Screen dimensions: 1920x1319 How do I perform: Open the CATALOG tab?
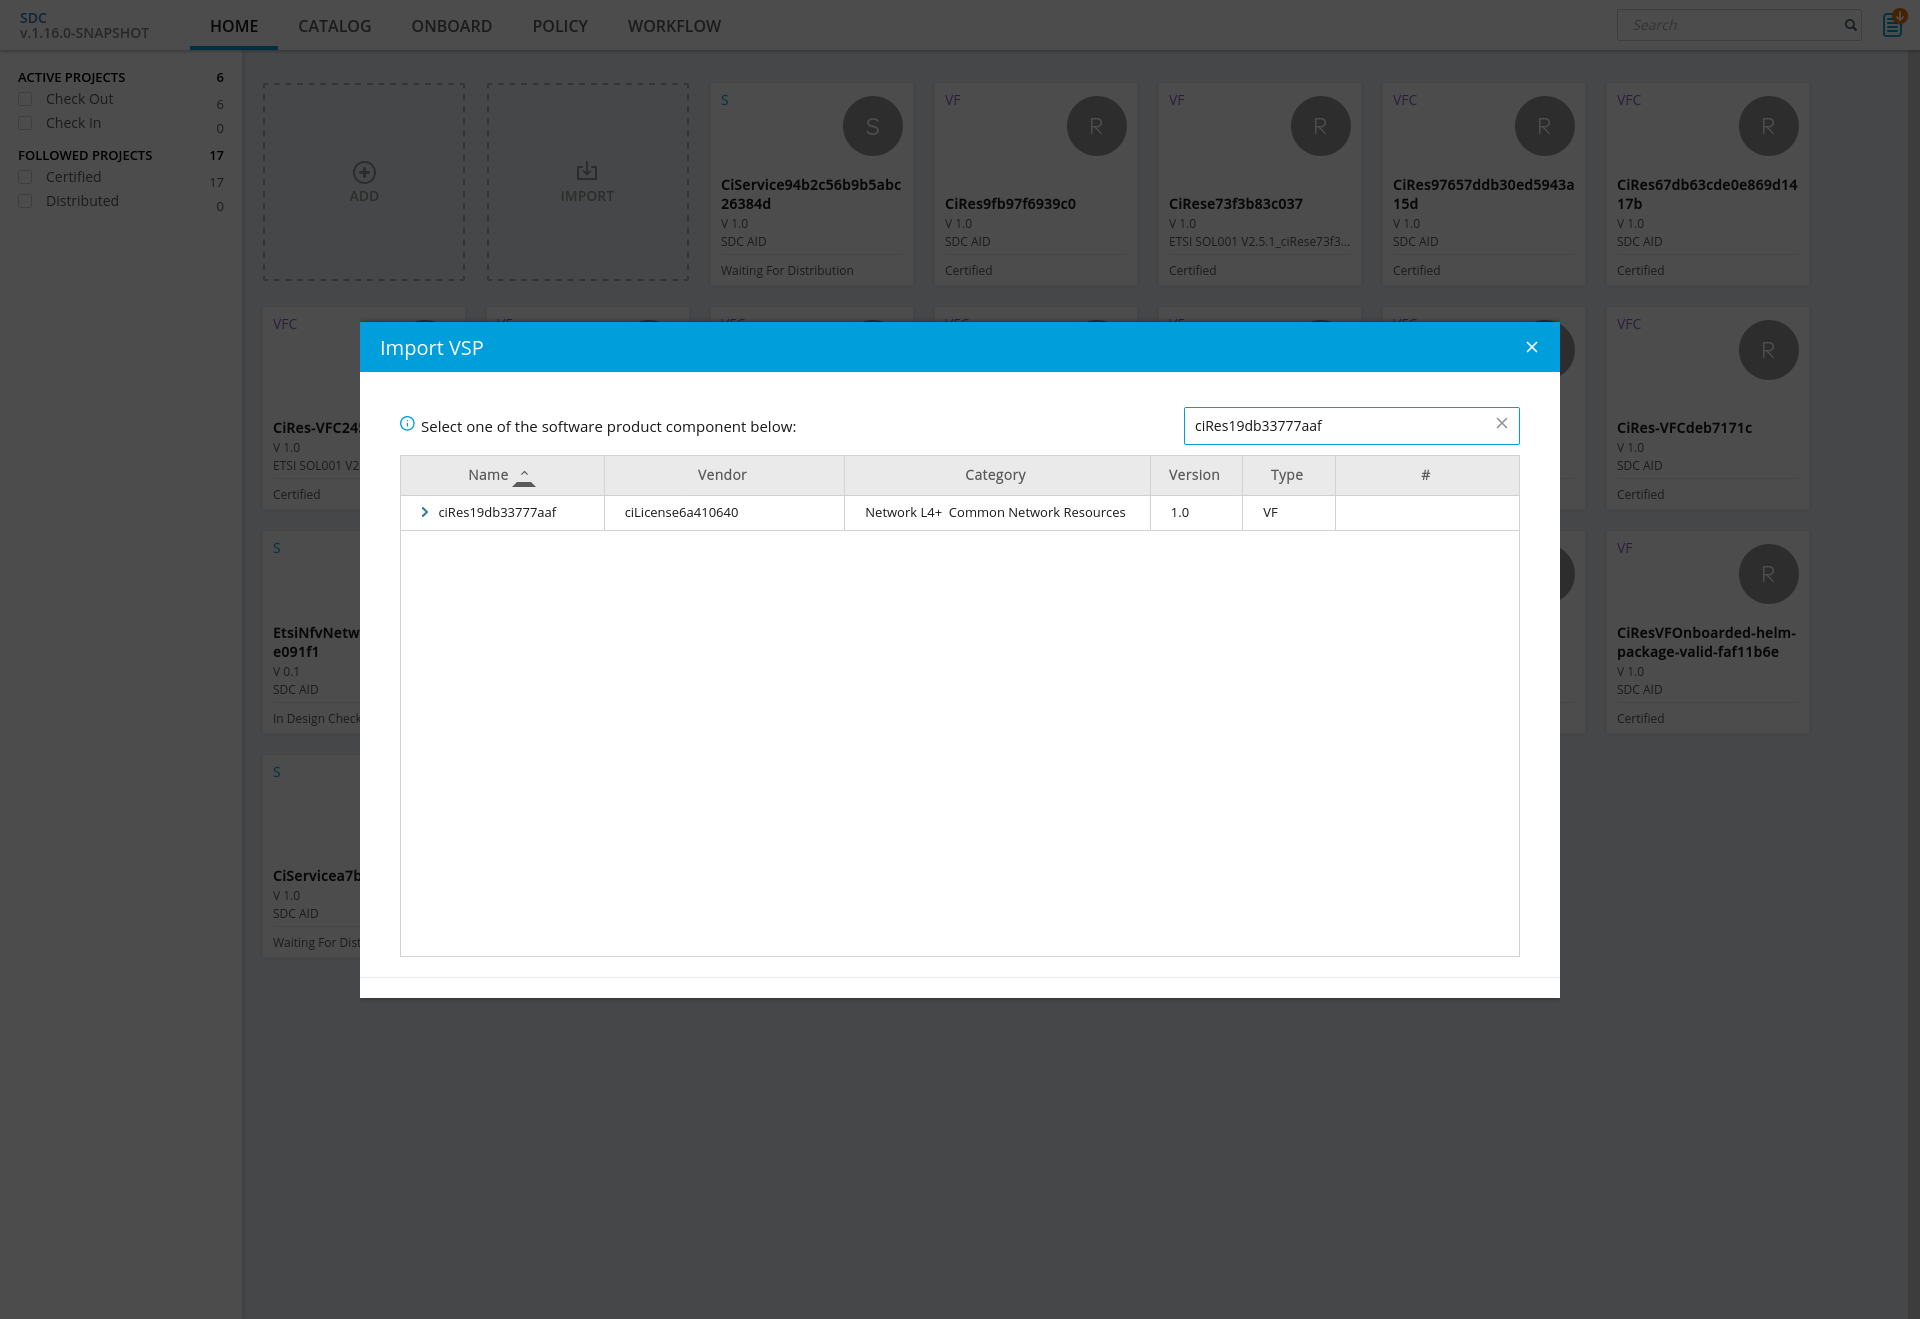[334, 26]
